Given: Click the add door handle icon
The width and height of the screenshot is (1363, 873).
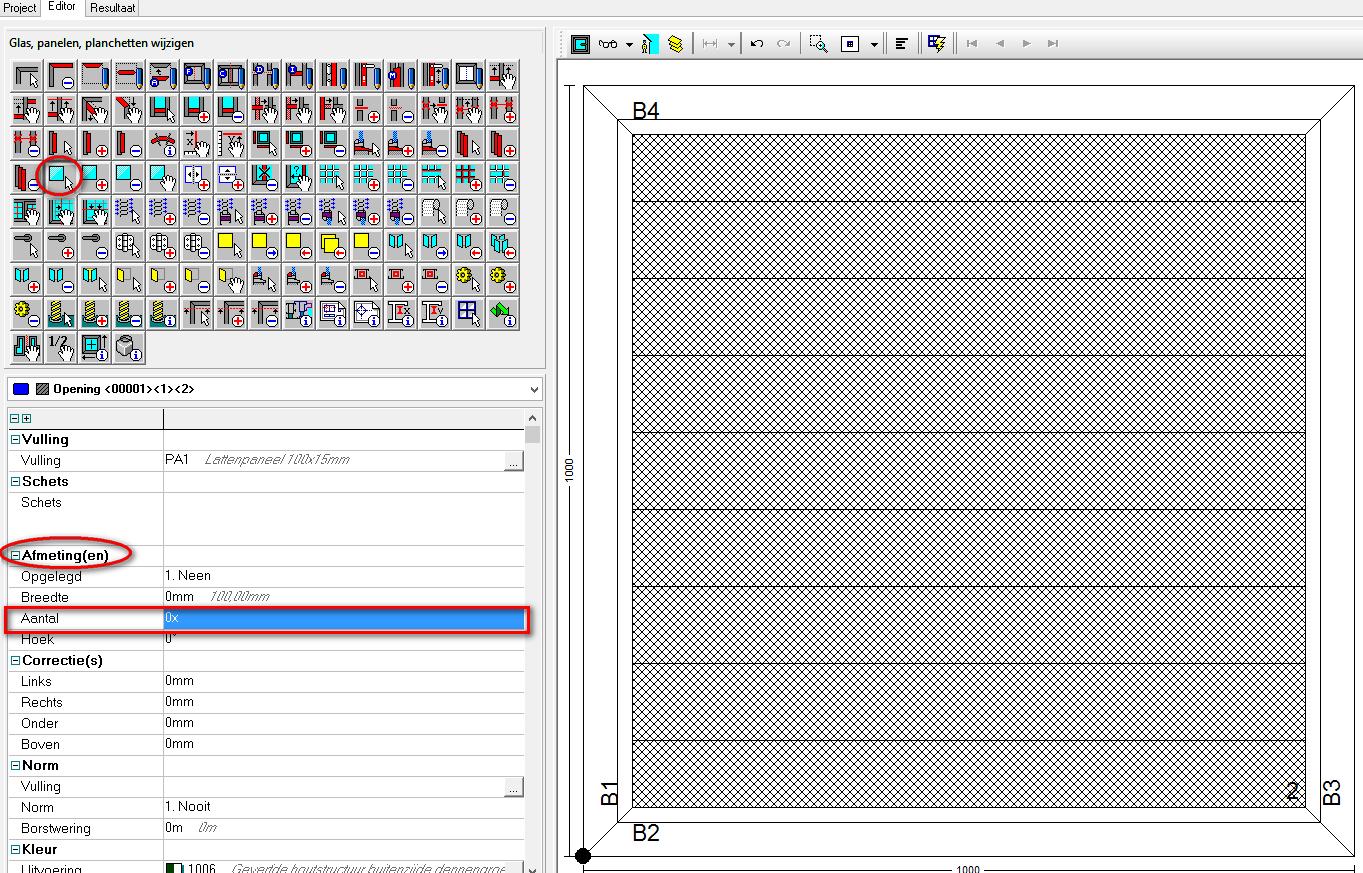Looking at the screenshot, I should 61,245.
